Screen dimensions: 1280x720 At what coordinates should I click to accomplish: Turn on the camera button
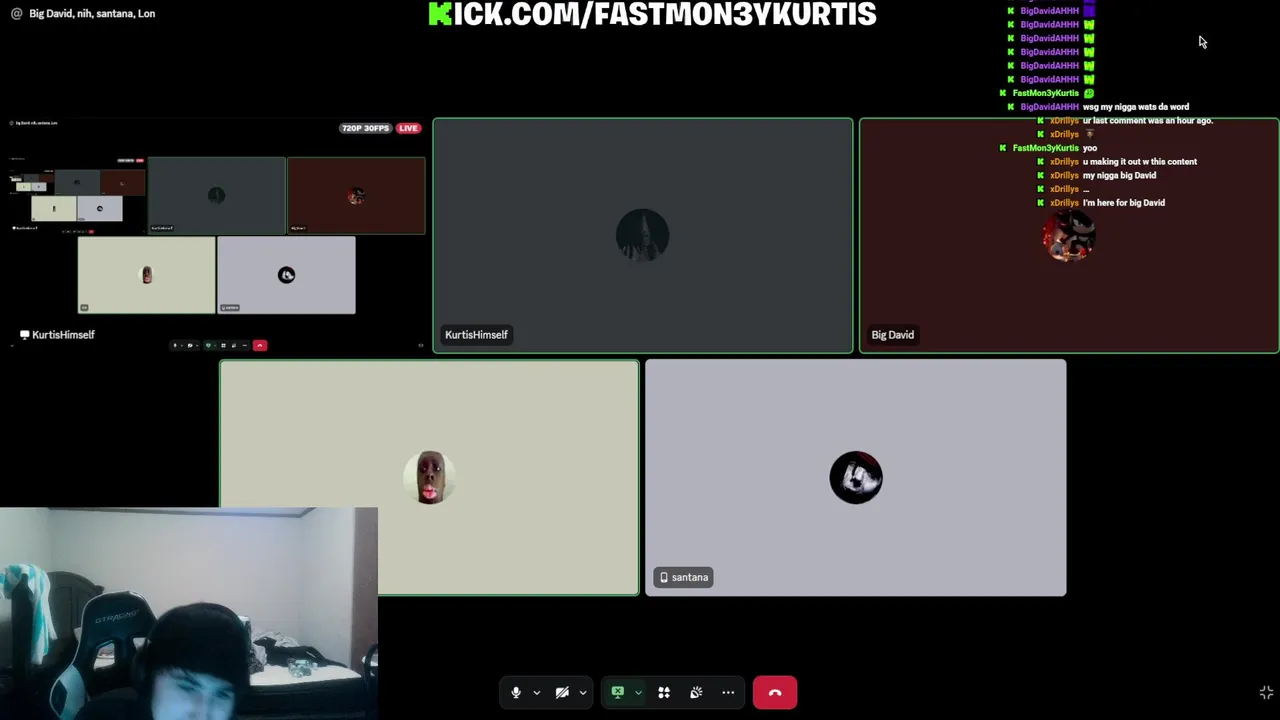pyautogui.click(x=562, y=692)
